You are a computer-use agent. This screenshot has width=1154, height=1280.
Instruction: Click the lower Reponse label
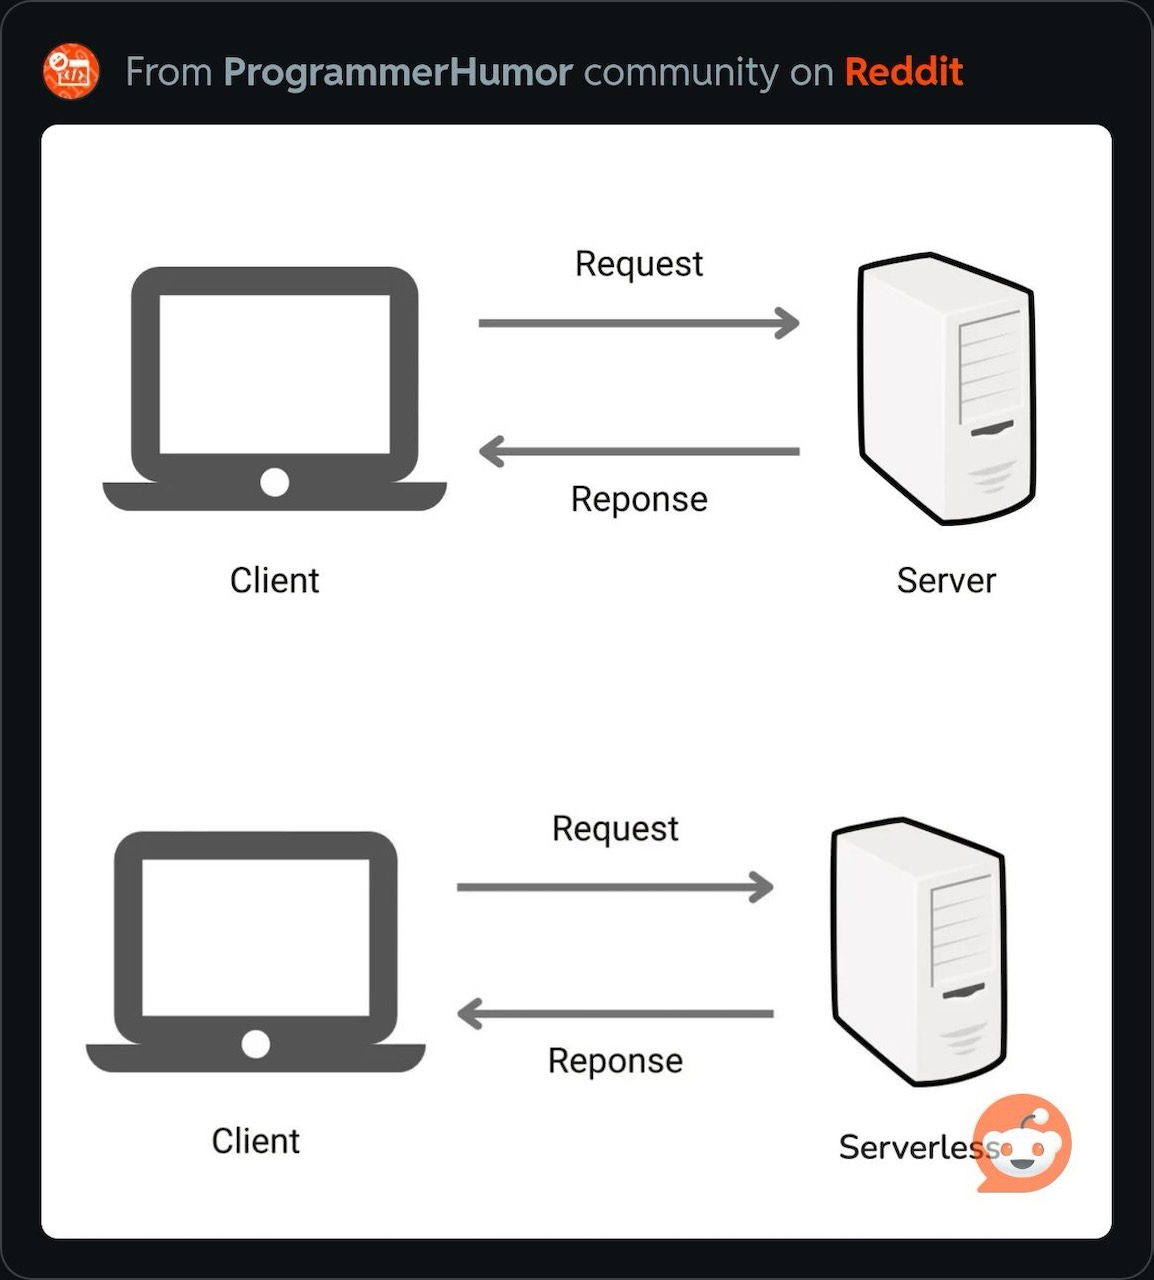(615, 1061)
